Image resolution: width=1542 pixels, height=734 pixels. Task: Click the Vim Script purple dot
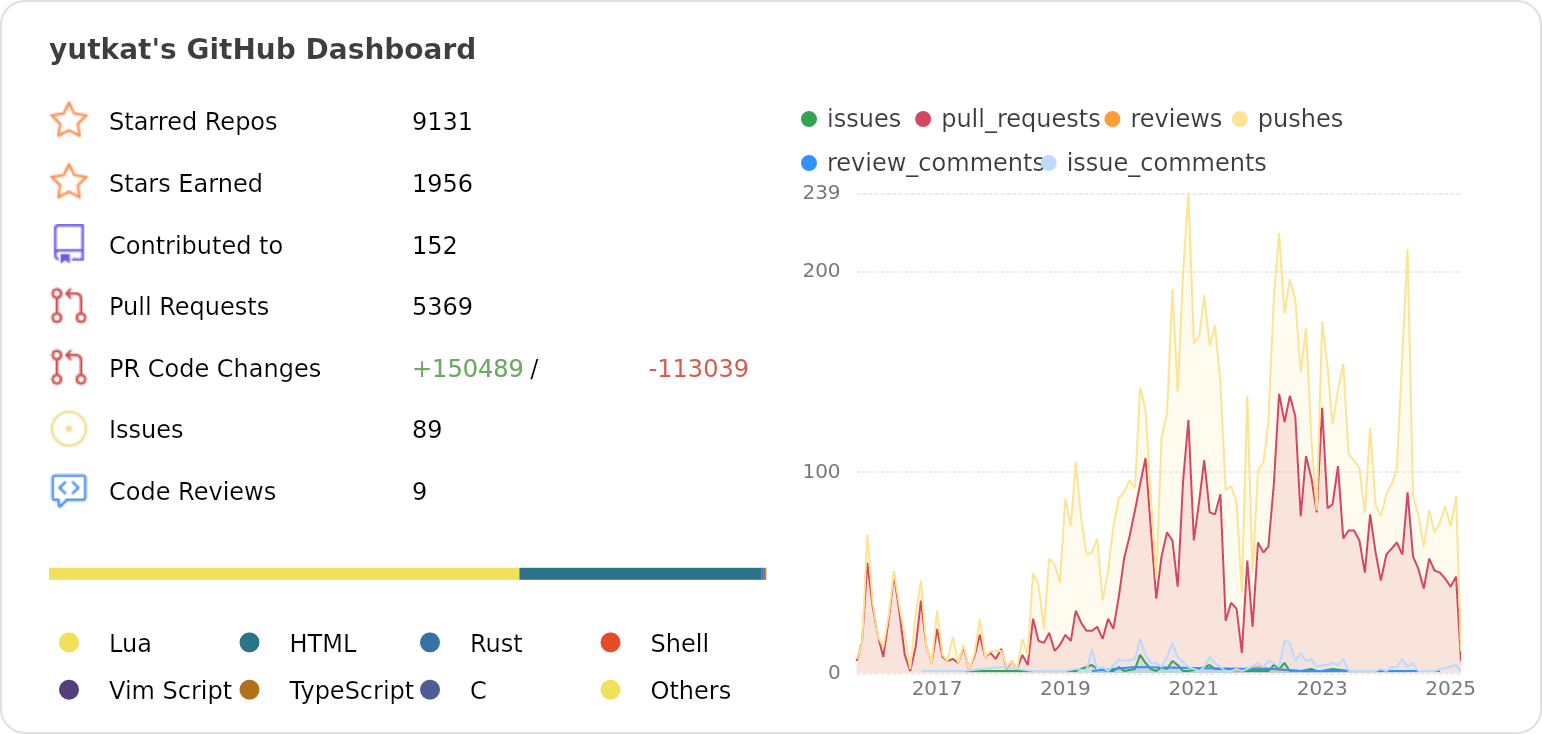click(x=69, y=690)
